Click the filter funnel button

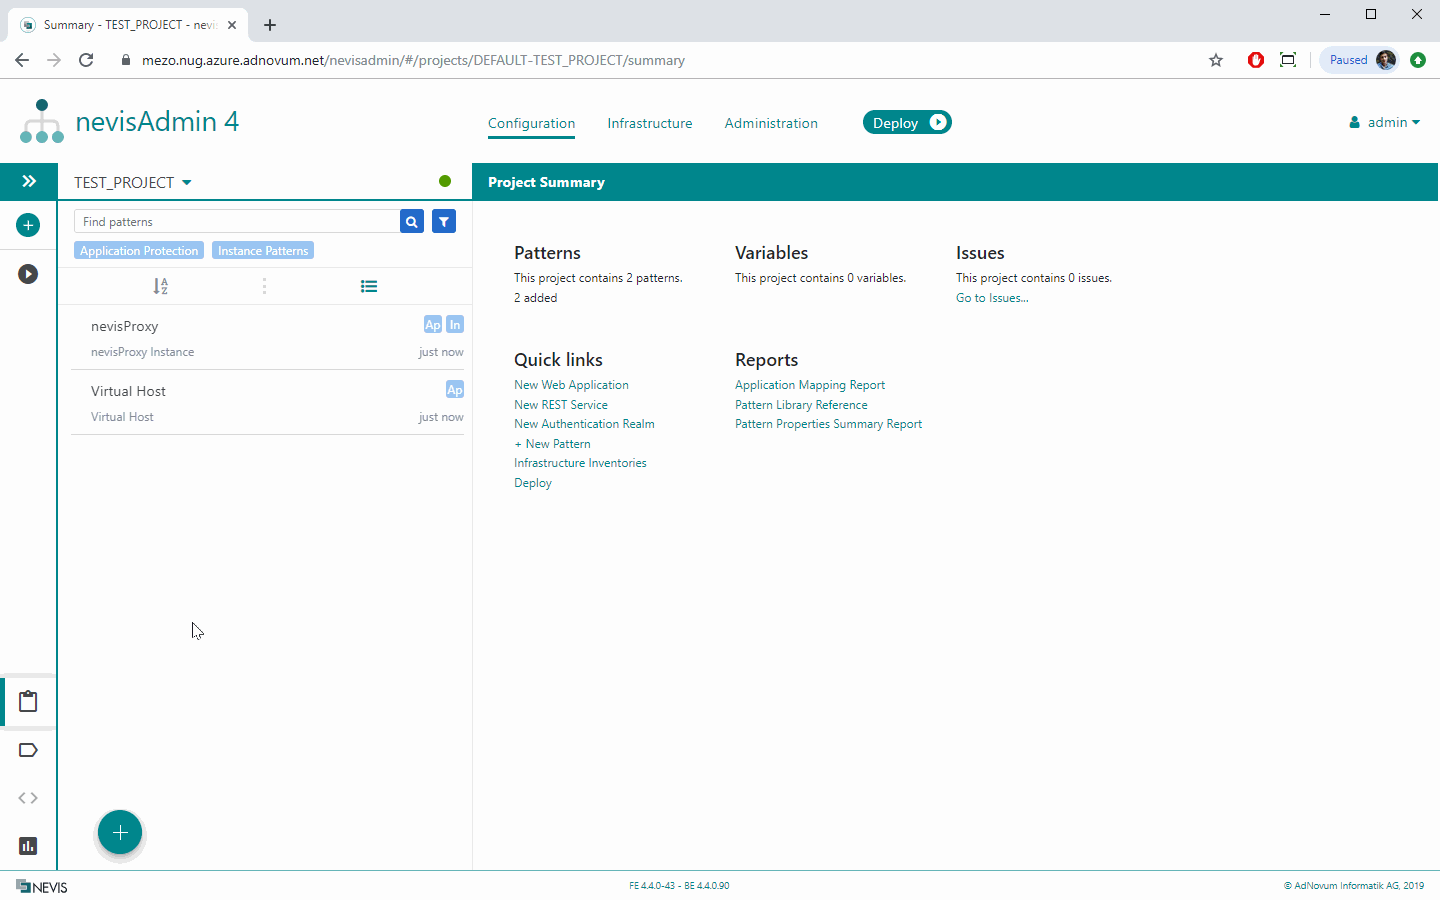(444, 221)
